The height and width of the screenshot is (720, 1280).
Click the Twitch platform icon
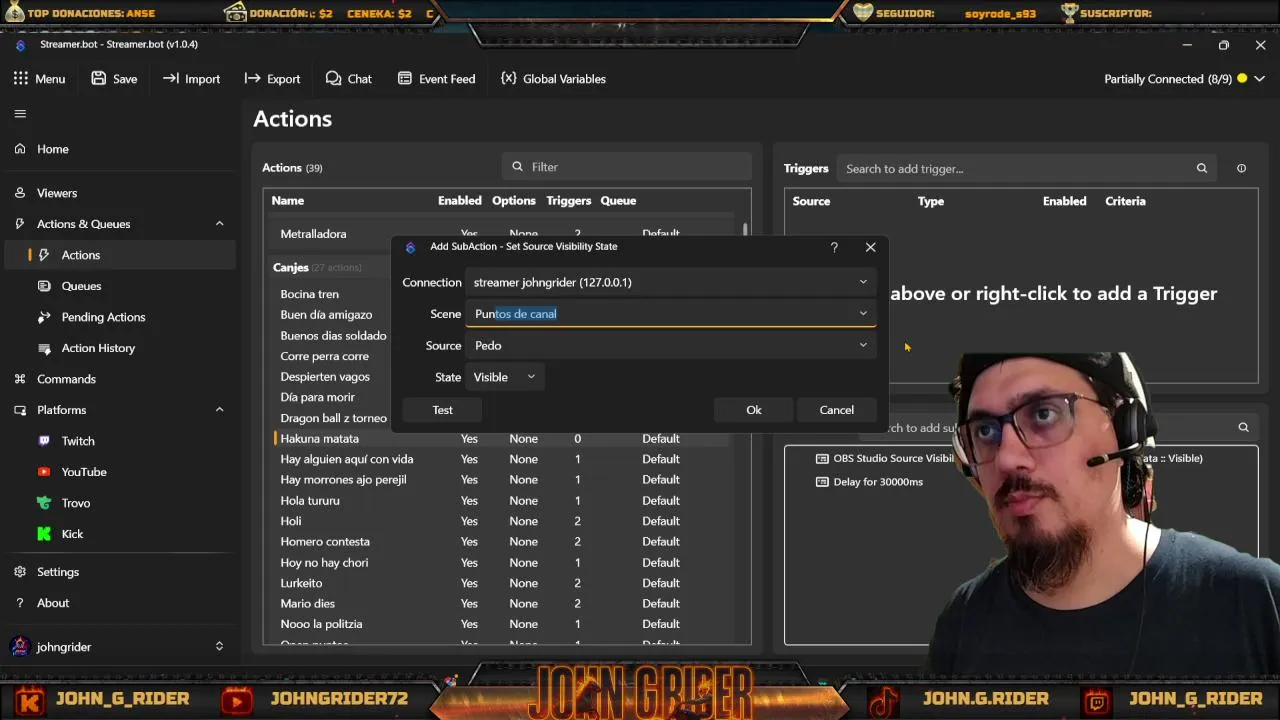click(x=44, y=441)
